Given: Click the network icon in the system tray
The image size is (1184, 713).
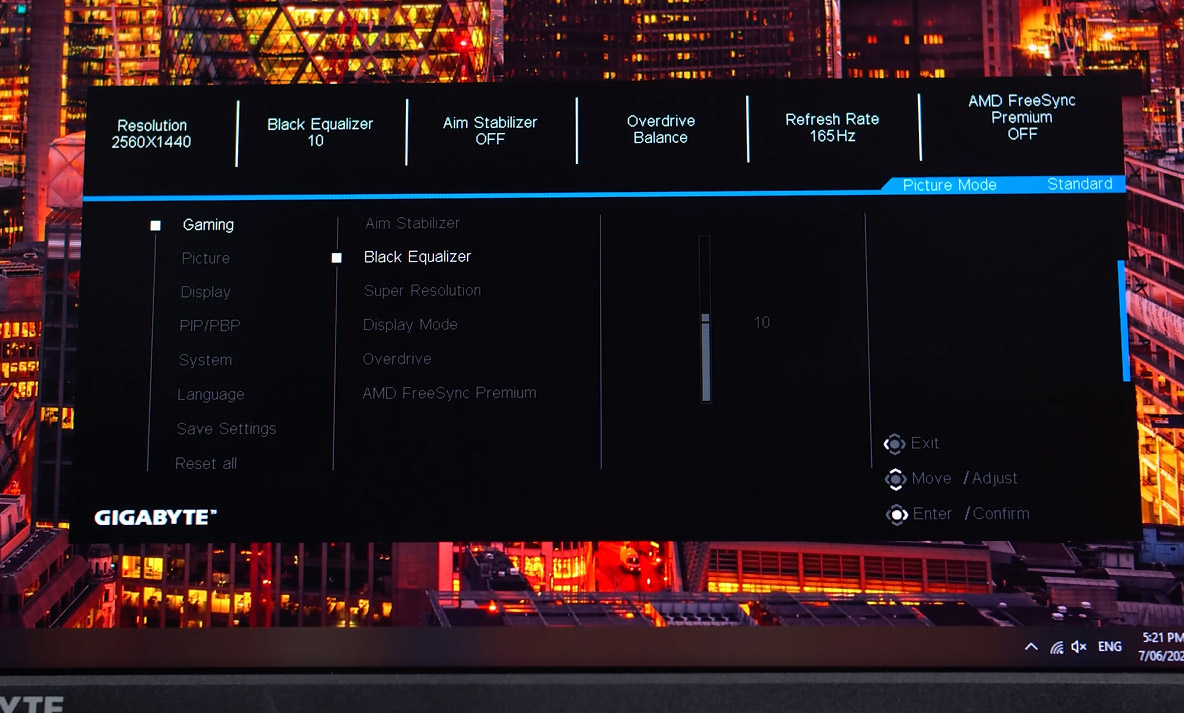Looking at the screenshot, I should [1055, 646].
